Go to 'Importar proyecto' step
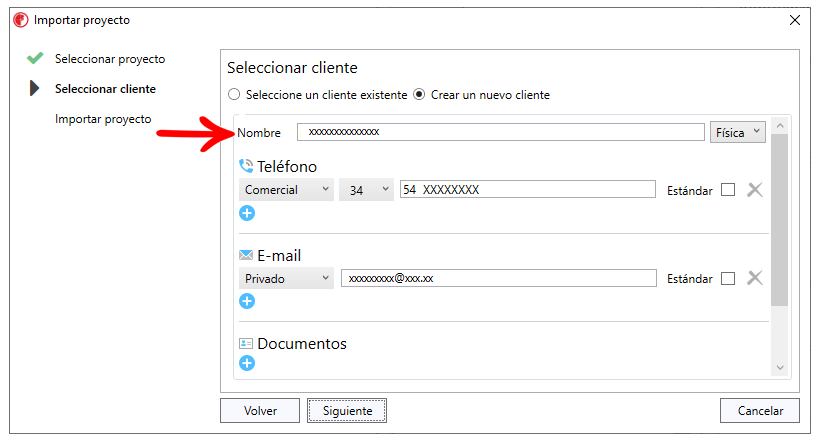Viewport: 813px width, 437px height. (x=103, y=119)
